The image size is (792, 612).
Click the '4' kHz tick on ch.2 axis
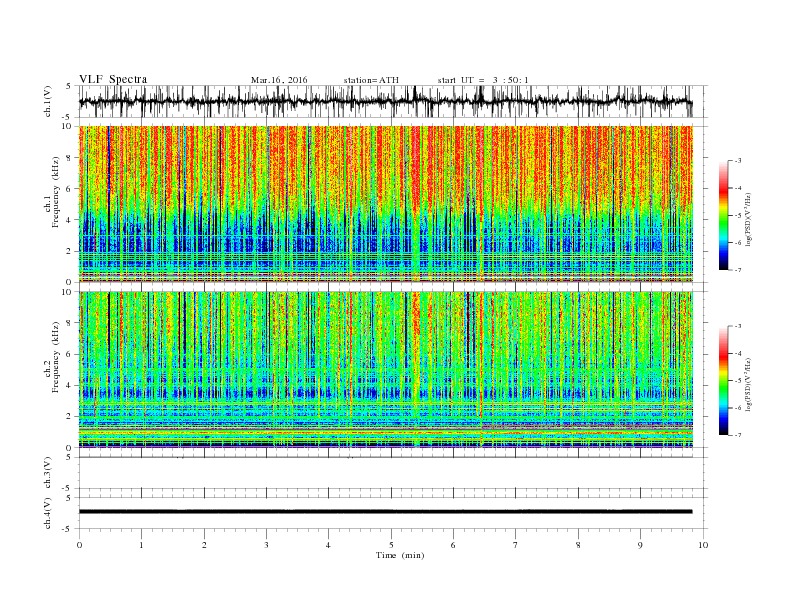point(69,385)
